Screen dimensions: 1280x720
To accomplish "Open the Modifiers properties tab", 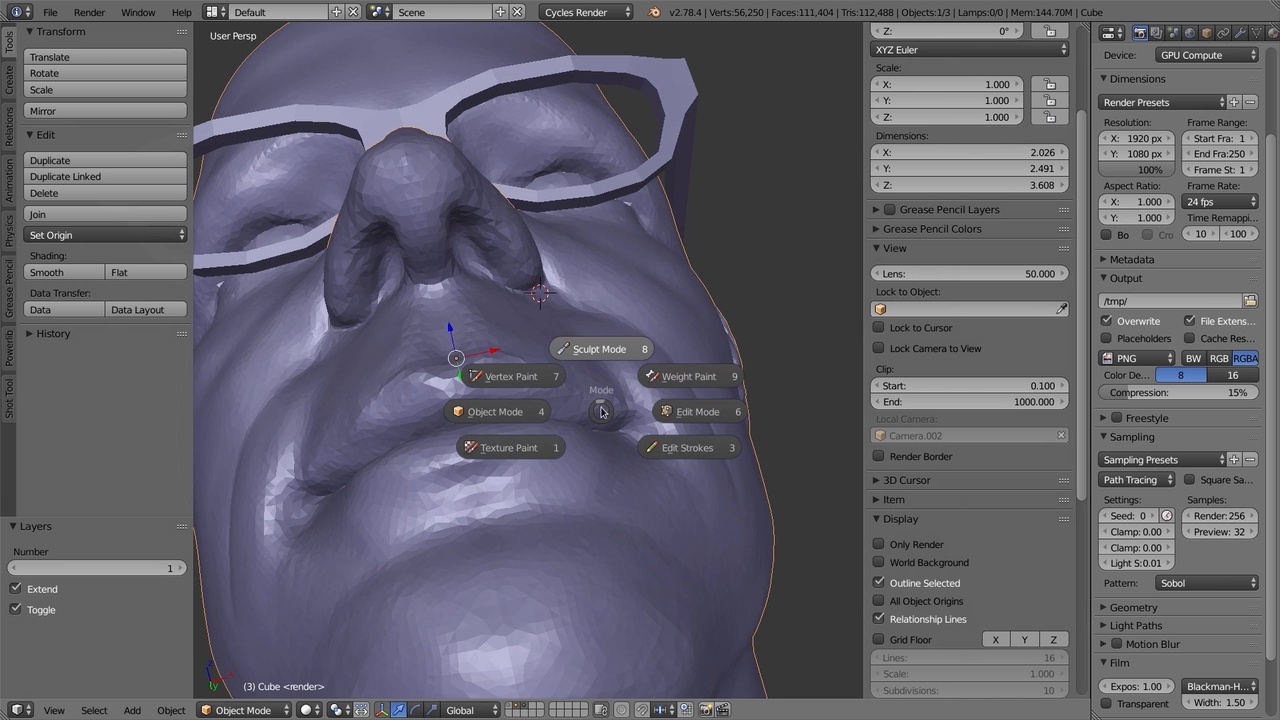I will point(1240,32).
